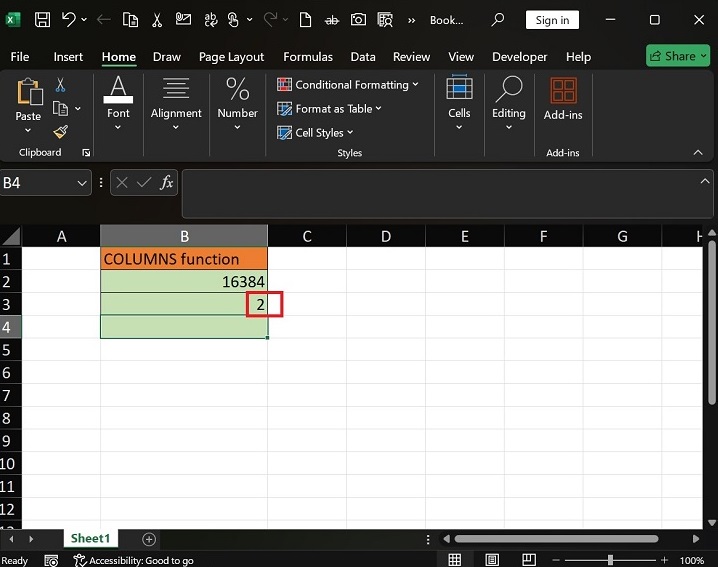Select cell B2 containing 16384
718x567 pixels.
coord(184,282)
